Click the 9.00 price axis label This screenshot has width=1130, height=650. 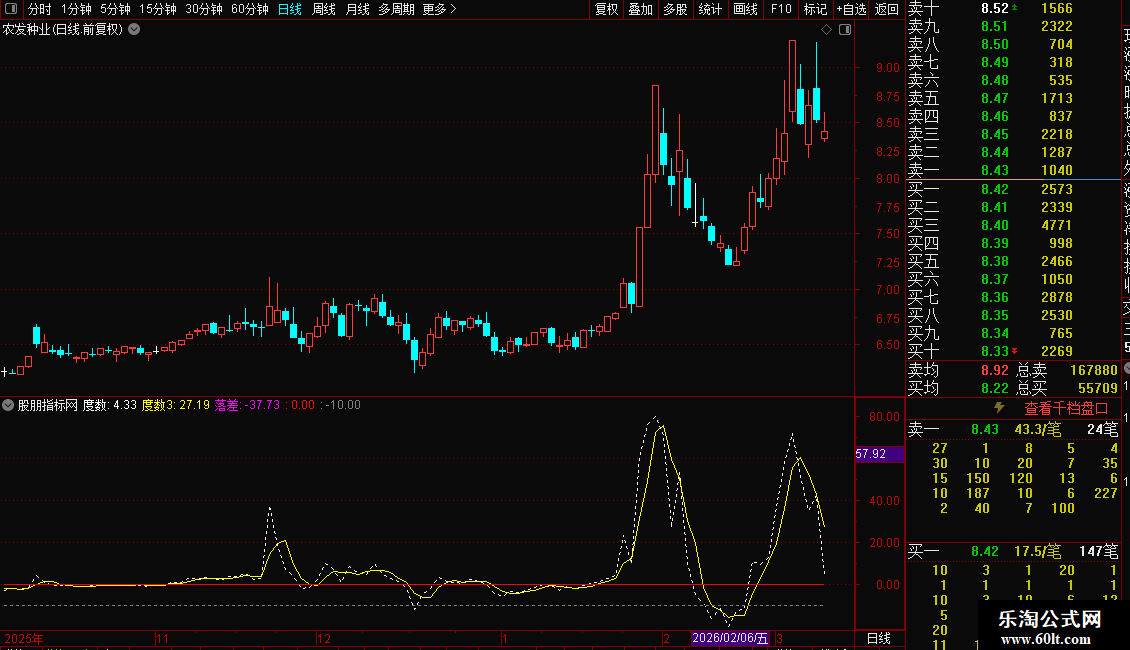click(x=888, y=68)
